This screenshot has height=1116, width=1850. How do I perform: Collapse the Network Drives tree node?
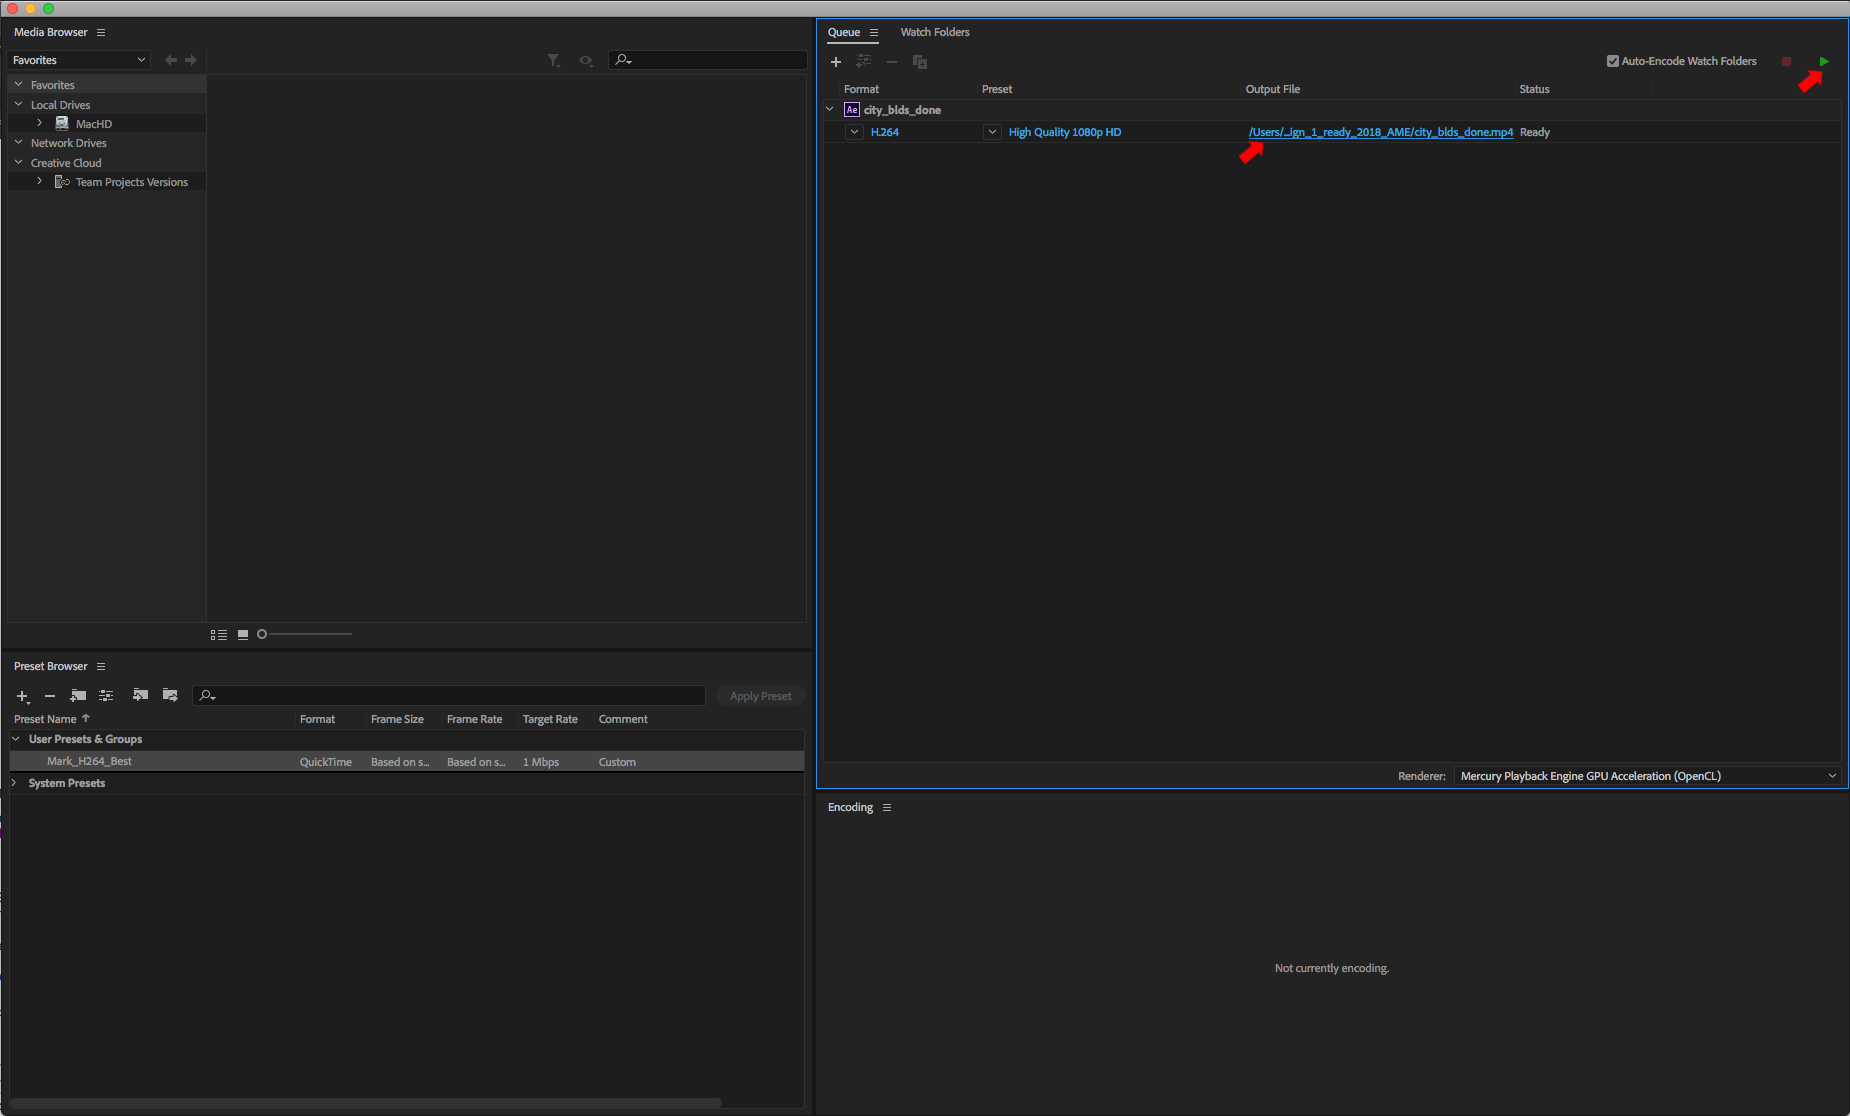tap(18, 143)
